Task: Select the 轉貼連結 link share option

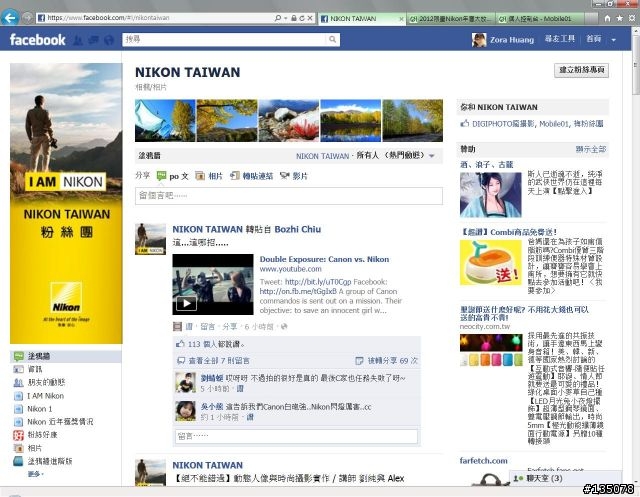Action: pos(251,176)
